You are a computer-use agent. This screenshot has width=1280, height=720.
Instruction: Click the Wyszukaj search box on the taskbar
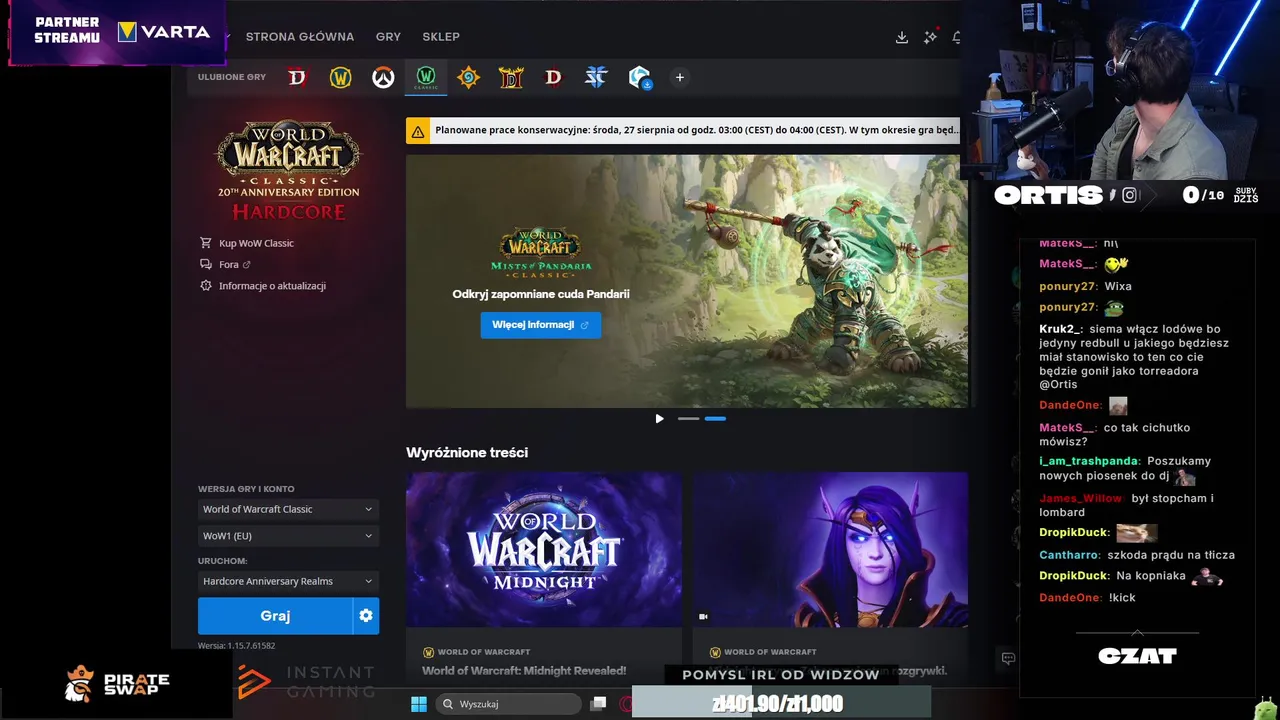click(509, 704)
